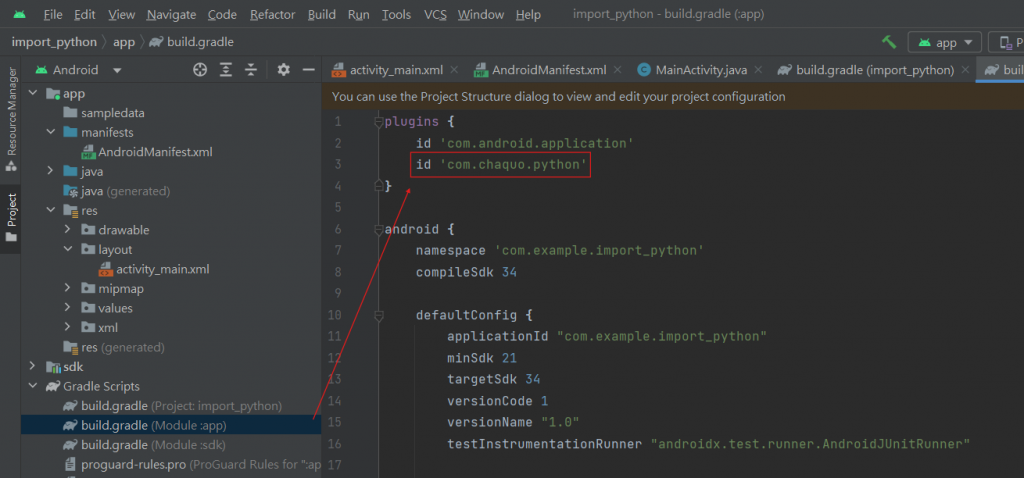This screenshot has width=1024, height=478.
Task: Open the File menu
Action: pos(53,14)
